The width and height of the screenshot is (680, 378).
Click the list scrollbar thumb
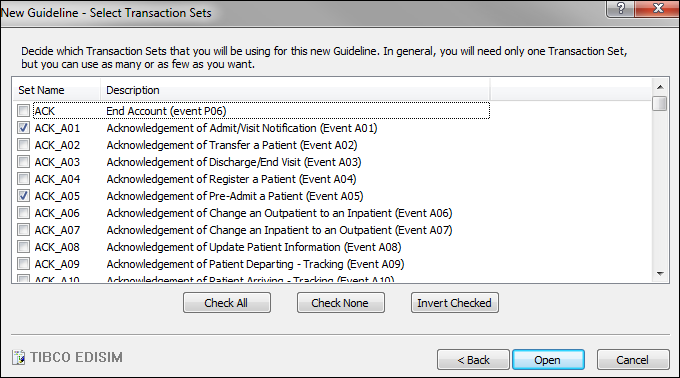[660, 104]
